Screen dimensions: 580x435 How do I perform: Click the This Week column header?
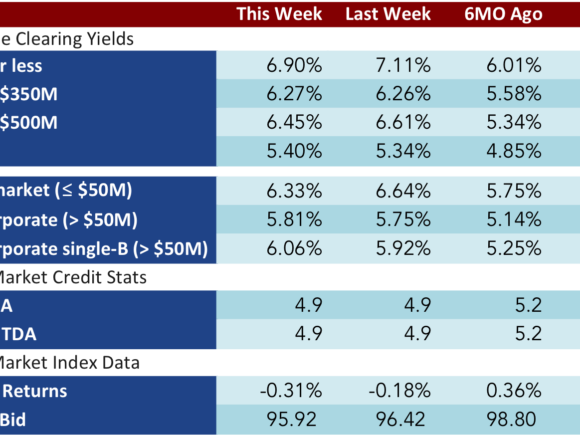(x=279, y=14)
